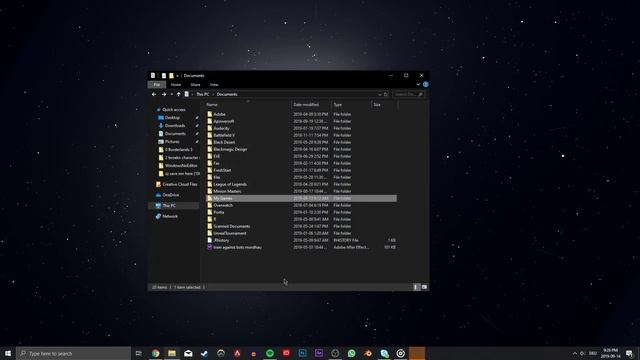The width and height of the screenshot is (640, 360).
Task: Open the View ribbon tab
Action: click(214, 84)
